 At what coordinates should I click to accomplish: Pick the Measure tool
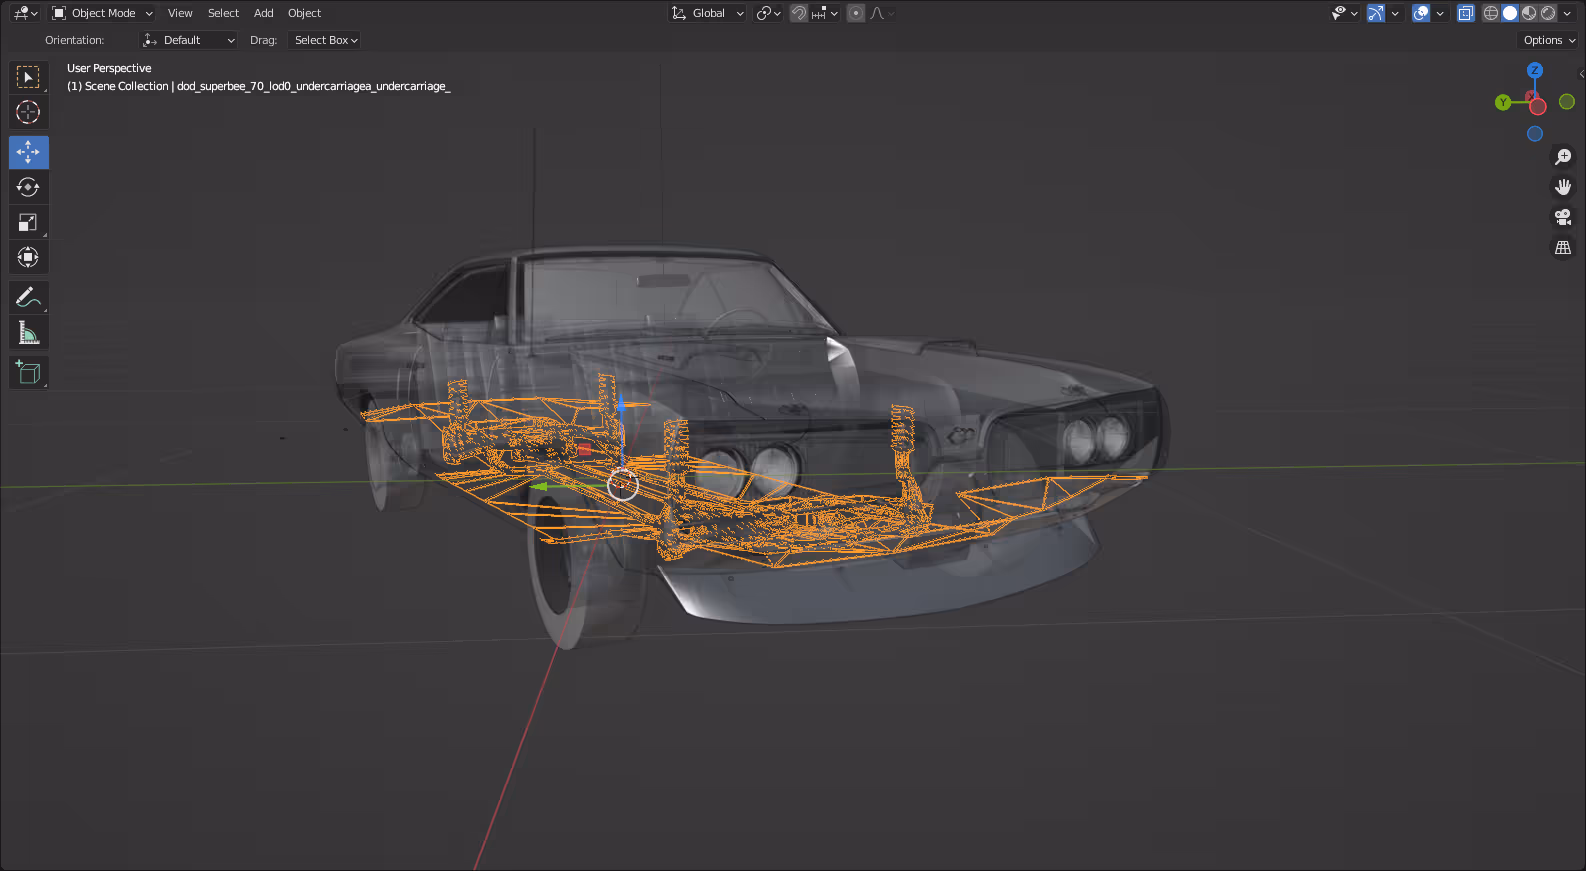click(x=28, y=332)
